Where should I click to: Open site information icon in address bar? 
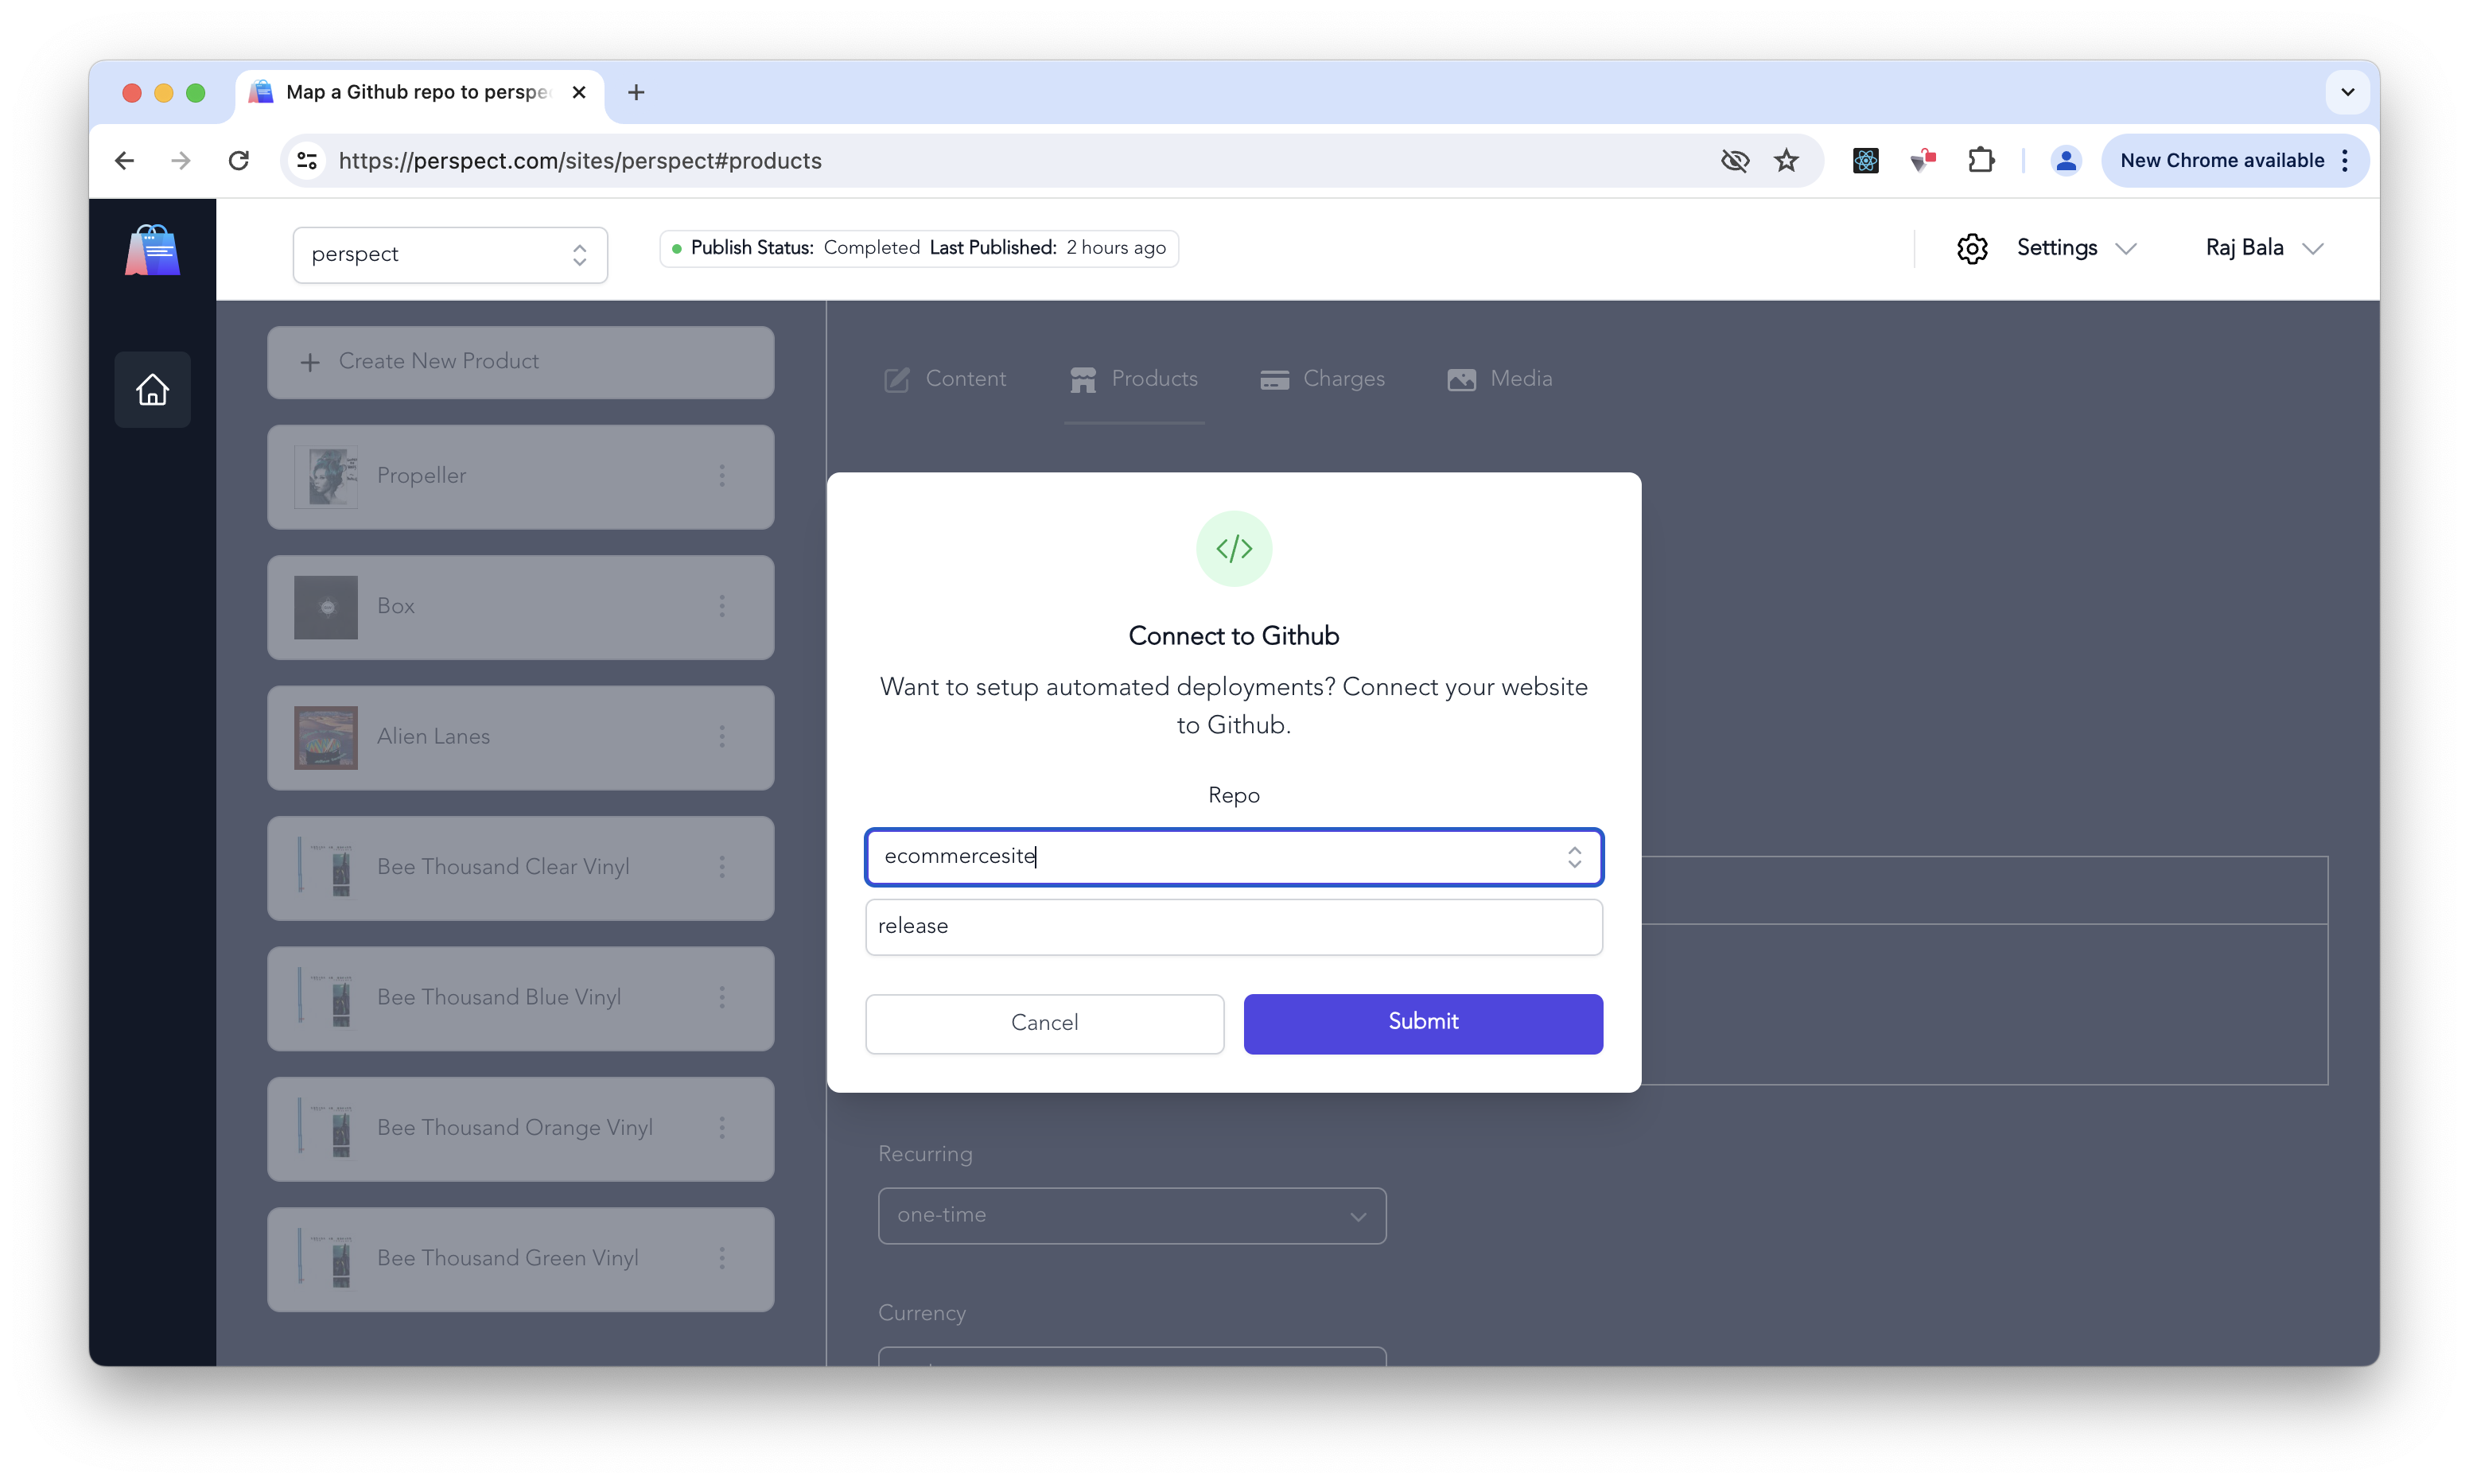[307, 160]
